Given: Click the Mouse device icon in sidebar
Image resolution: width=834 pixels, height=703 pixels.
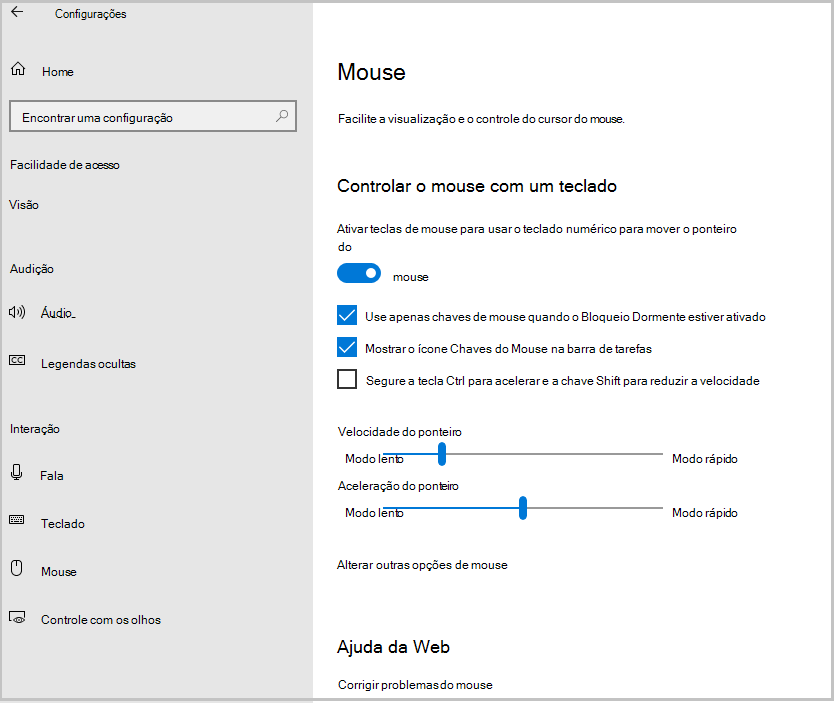Looking at the screenshot, I should pos(17,568).
